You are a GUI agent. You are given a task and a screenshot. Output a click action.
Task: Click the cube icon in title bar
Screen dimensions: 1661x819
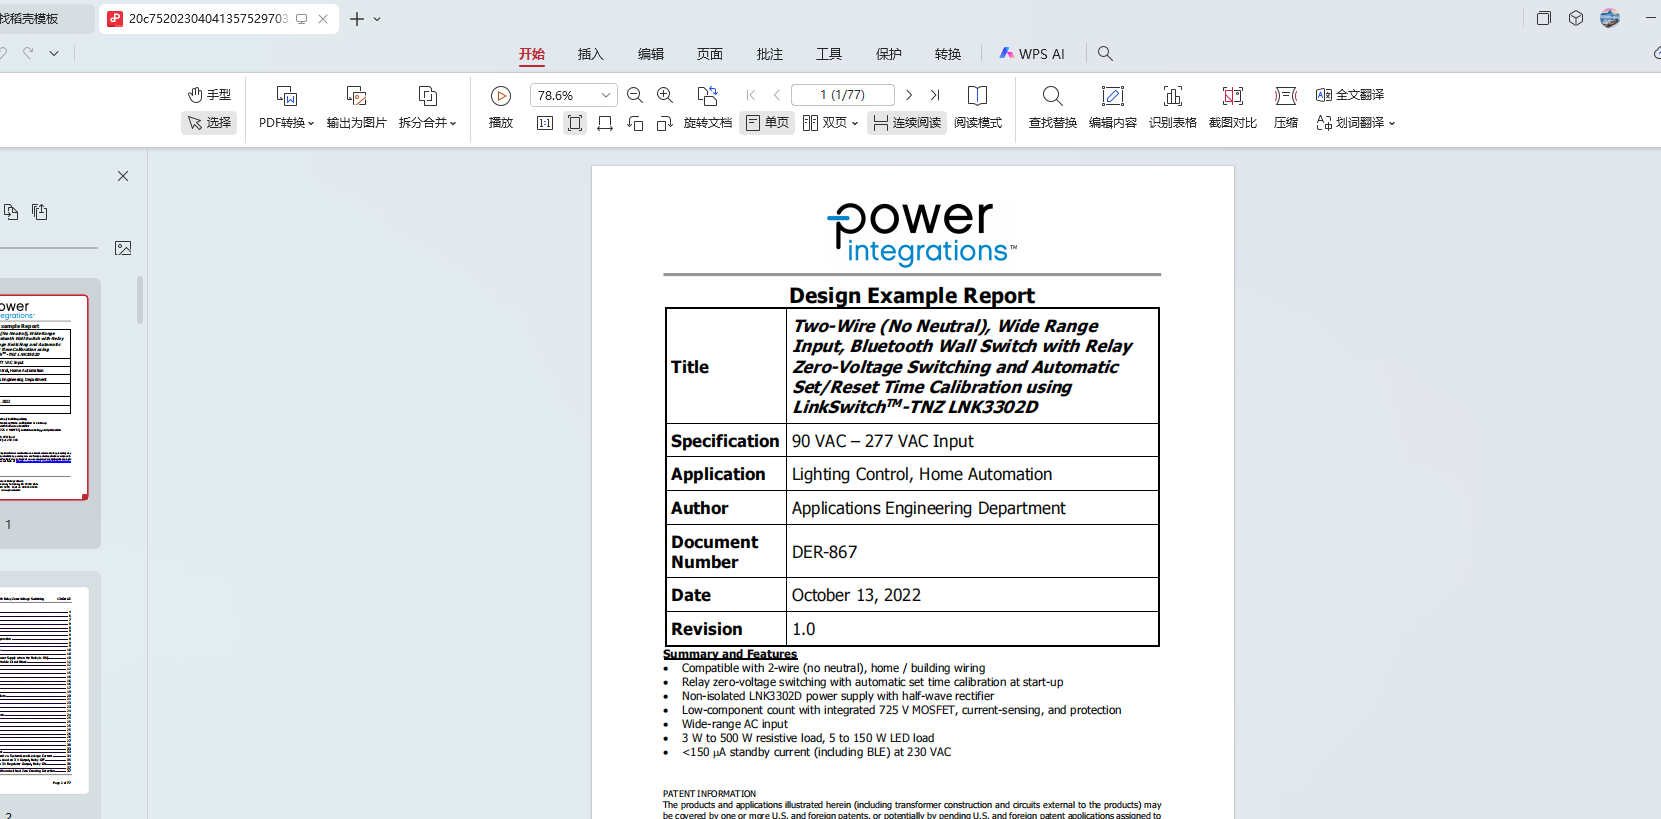point(1576,18)
